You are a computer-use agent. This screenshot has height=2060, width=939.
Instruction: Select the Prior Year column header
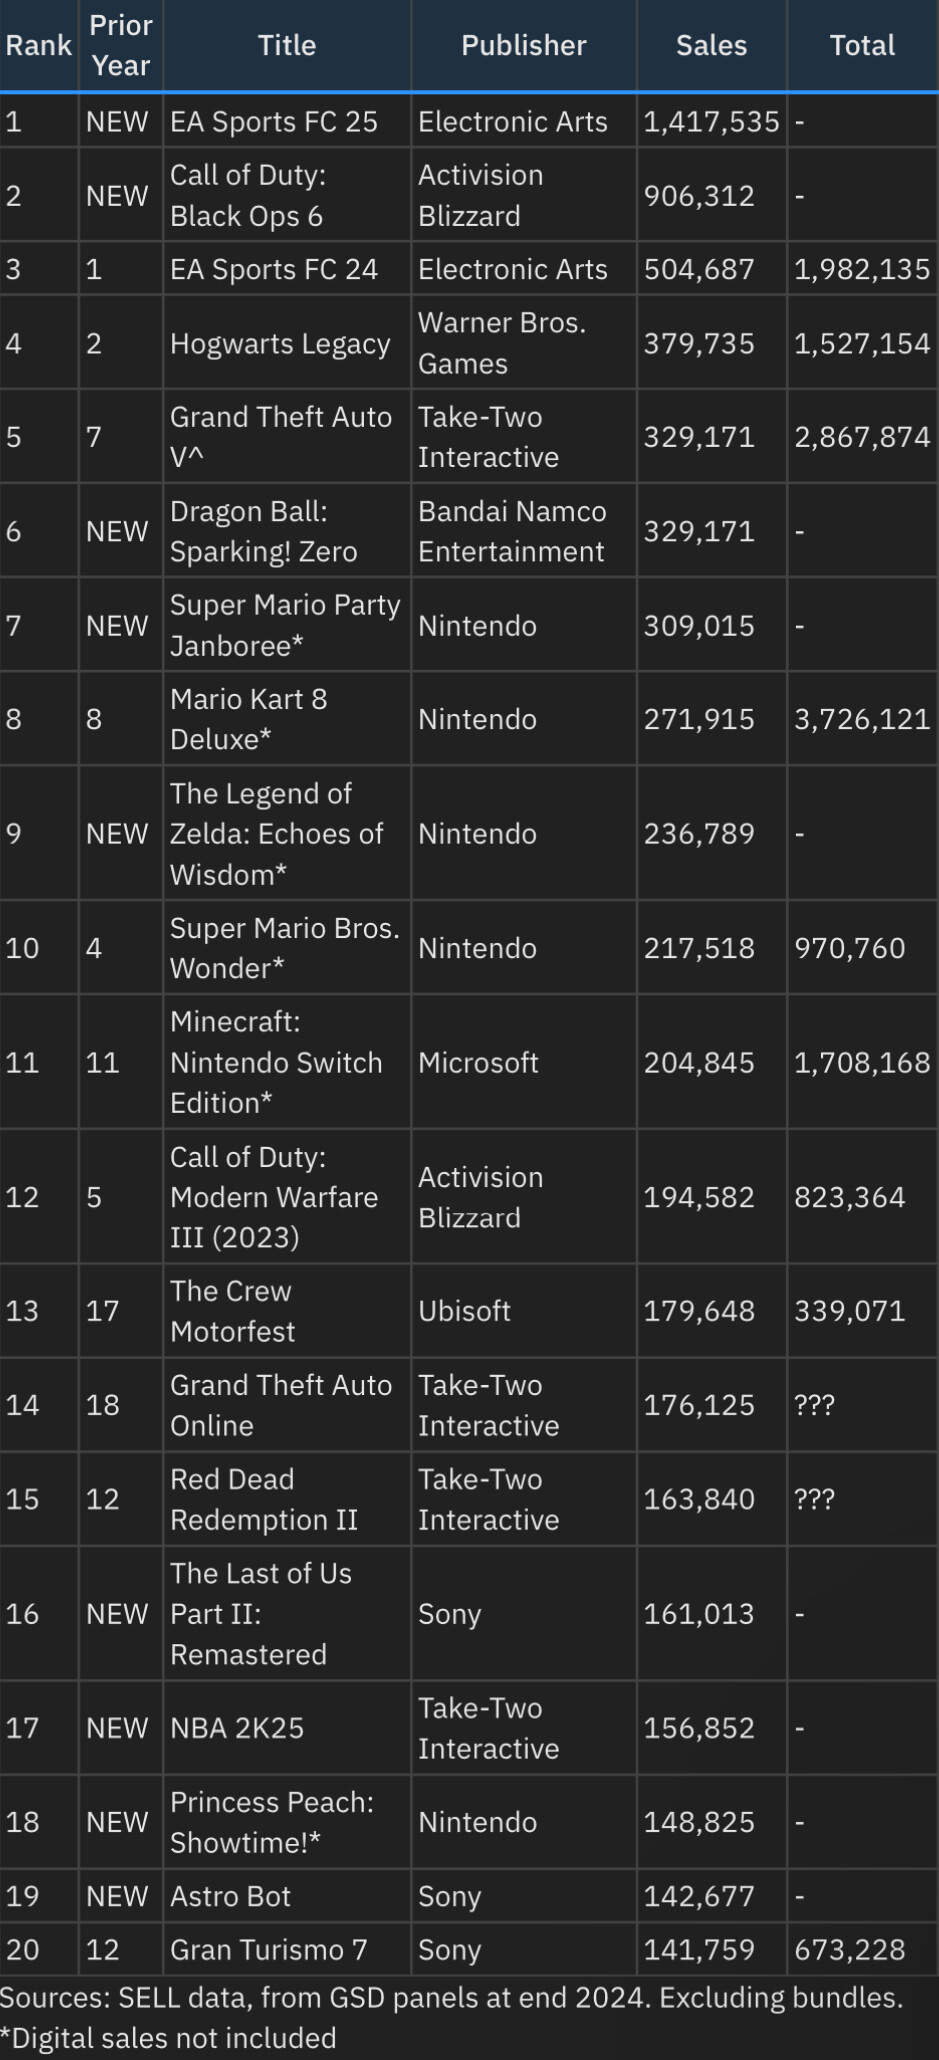[x=121, y=46]
